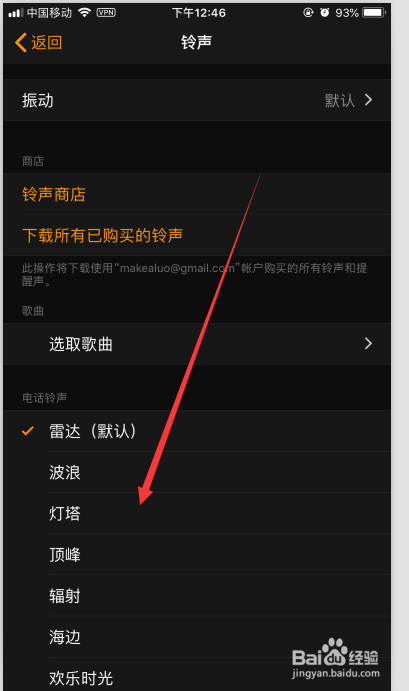Image resolution: width=409 pixels, height=691 pixels.
Task: Open 铃声商店 link
Action: point(54,194)
